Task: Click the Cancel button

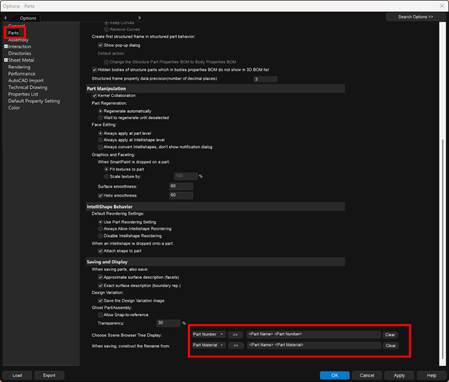Action: tap(367, 376)
